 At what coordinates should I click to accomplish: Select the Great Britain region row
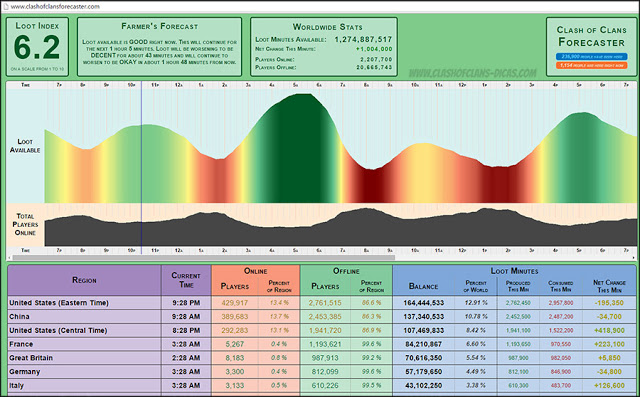pos(322,358)
